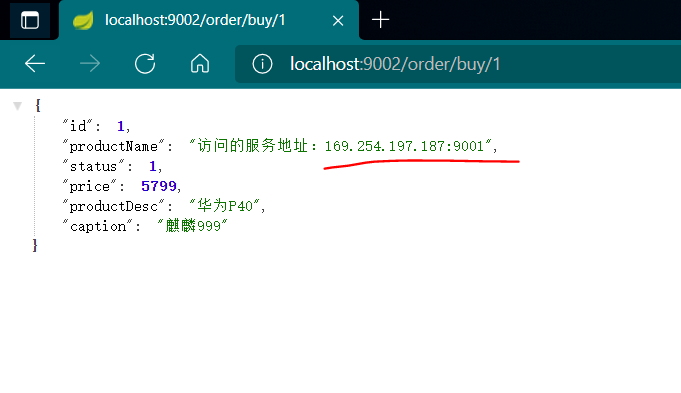The width and height of the screenshot is (681, 393).
Task: Click the opening curly brace
Action: point(38,106)
